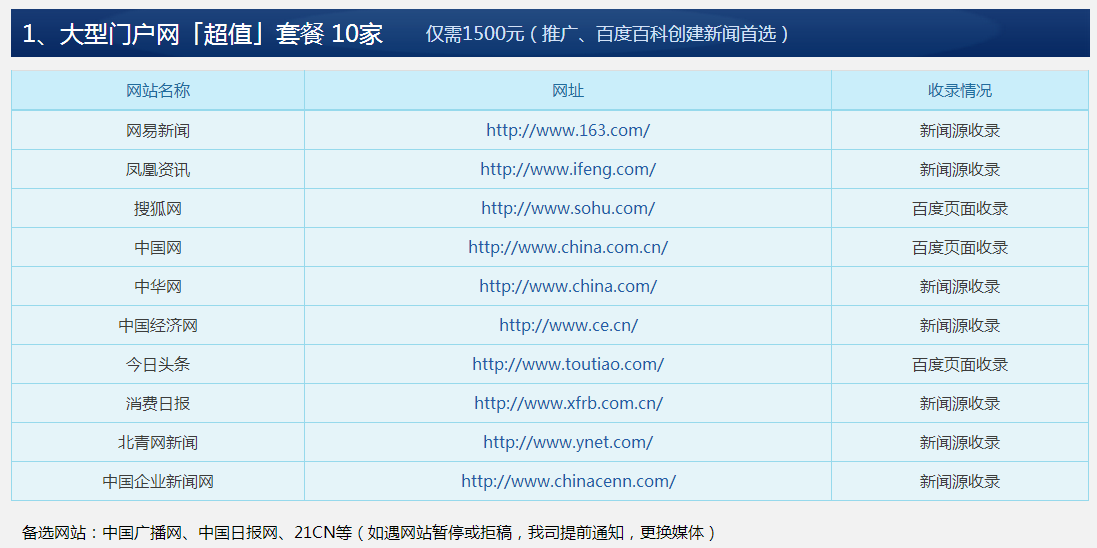Click the 大型门户网「超值」套餐 10家 banner title
Image resolution: width=1097 pixels, height=548 pixels.
click(x=203, y=34)
